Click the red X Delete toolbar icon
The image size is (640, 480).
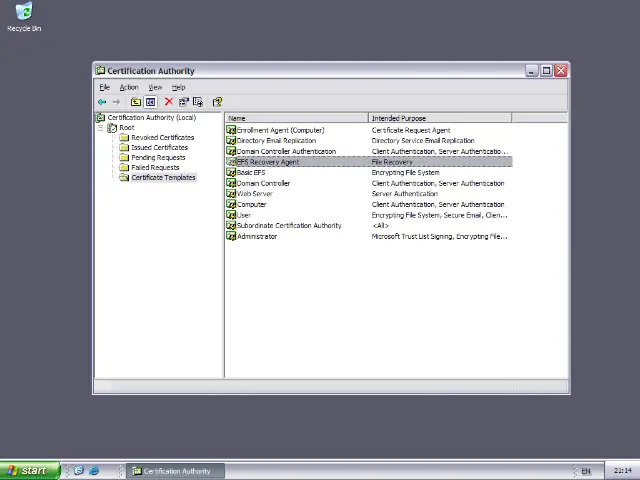[x=169, y=102]
